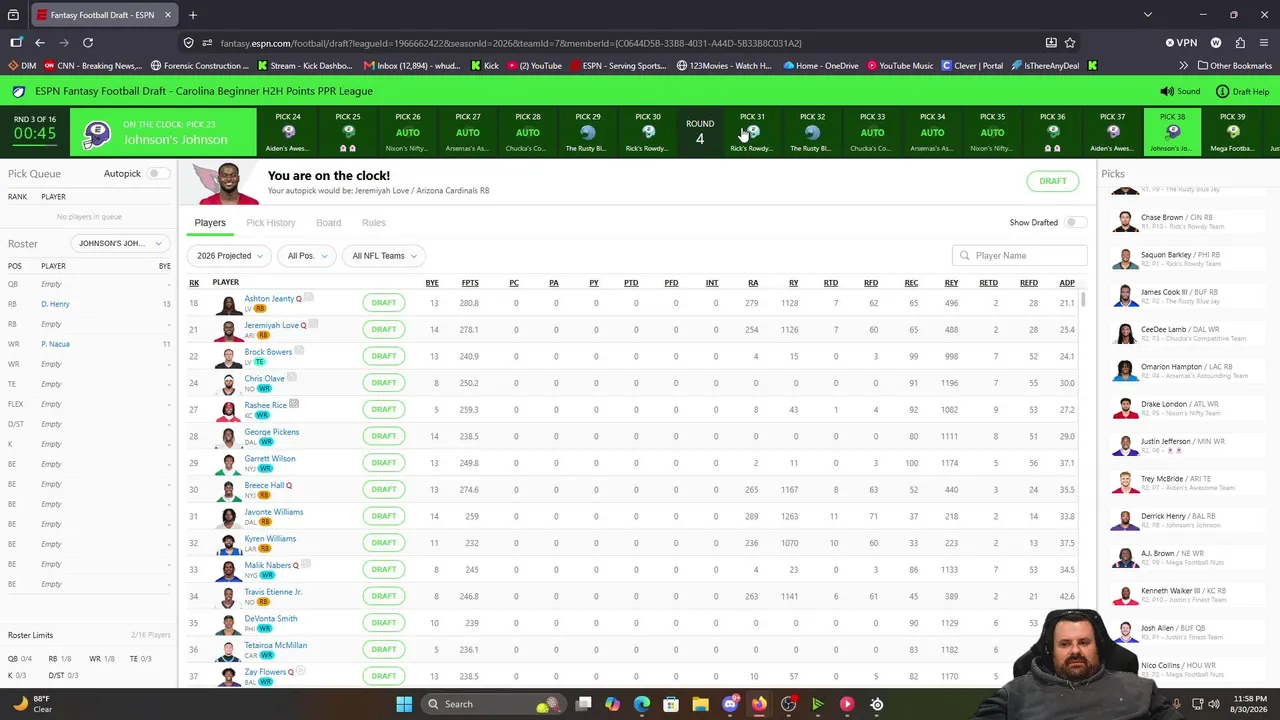The image size is (1280, 720).
Task: Open P. Nacua in the roster
Action: click(56, 344)
